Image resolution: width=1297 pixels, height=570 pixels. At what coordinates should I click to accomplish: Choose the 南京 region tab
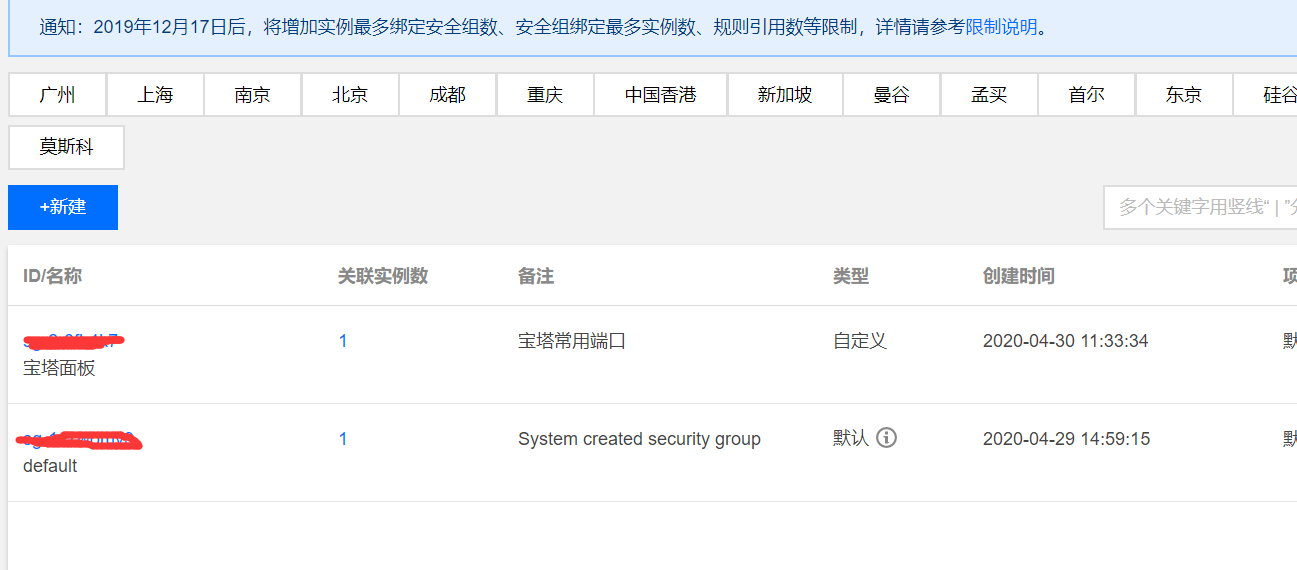coord(252,95)
